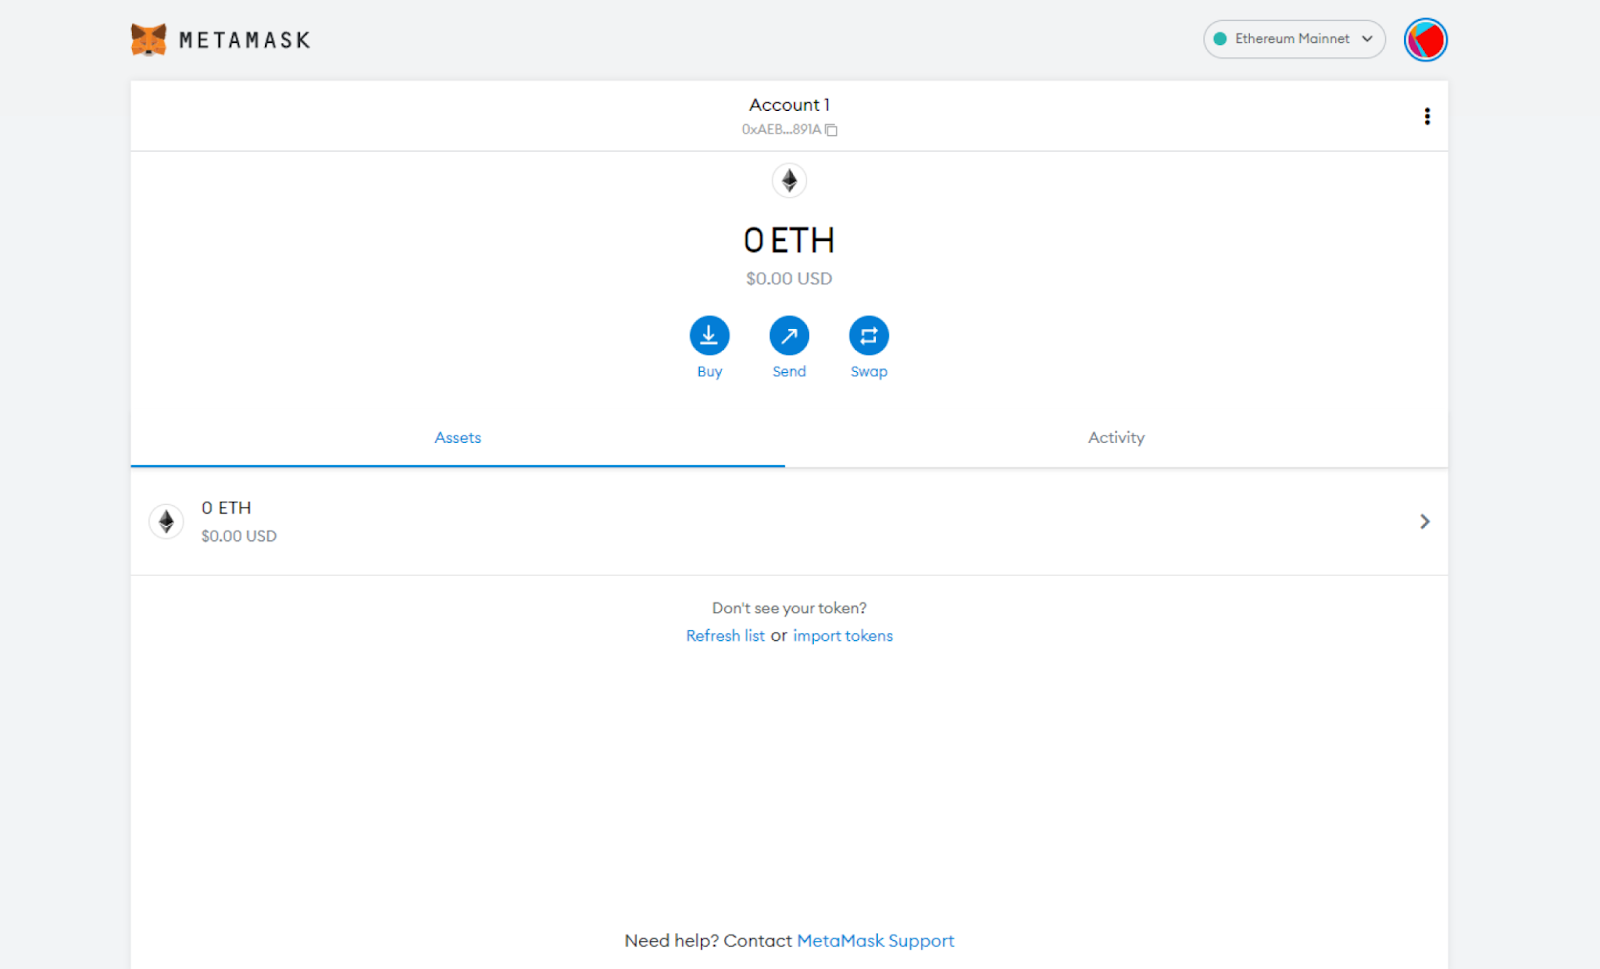Click the Account 1 name
The height and width of the screenshot is (969, 1600).
point(789,104)
